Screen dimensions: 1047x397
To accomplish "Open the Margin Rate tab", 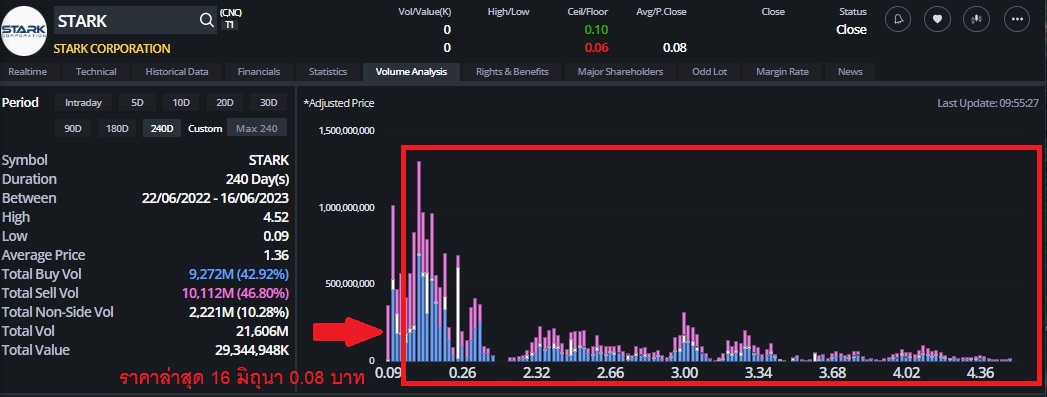I will click(782, 71).
